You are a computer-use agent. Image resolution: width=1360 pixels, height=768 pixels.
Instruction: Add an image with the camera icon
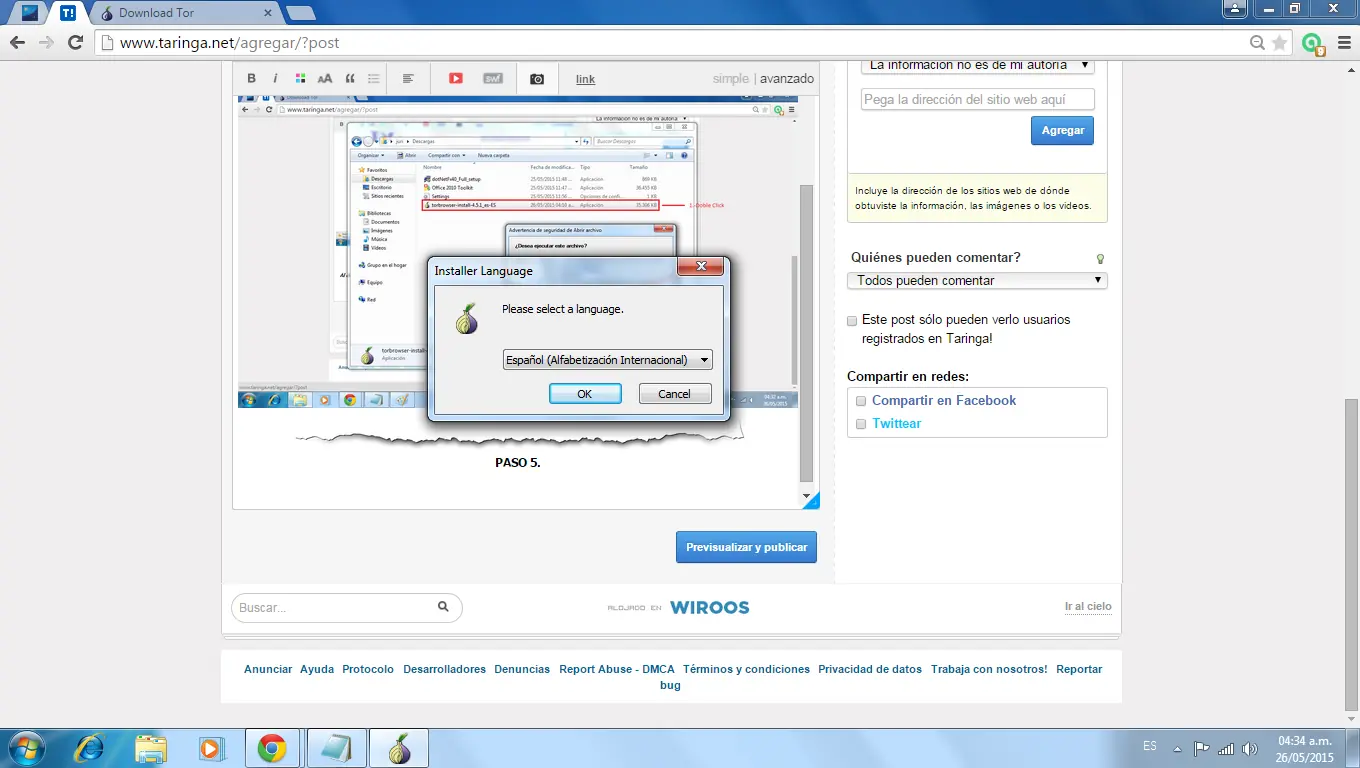[x=537, y=78]
